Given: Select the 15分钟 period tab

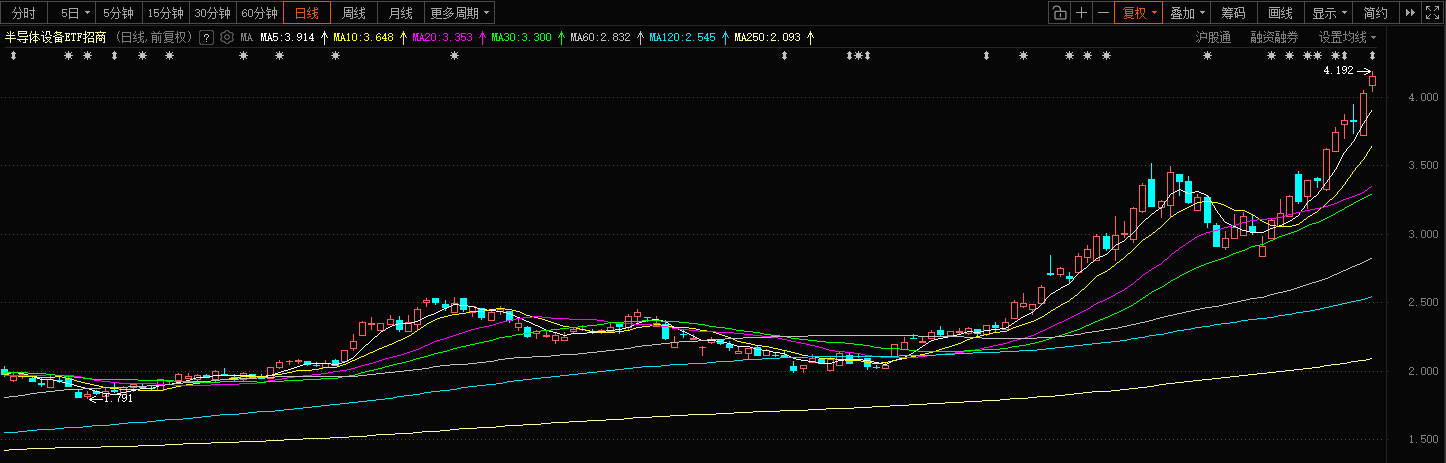Looking at the screenshot, I should point(165,13).
